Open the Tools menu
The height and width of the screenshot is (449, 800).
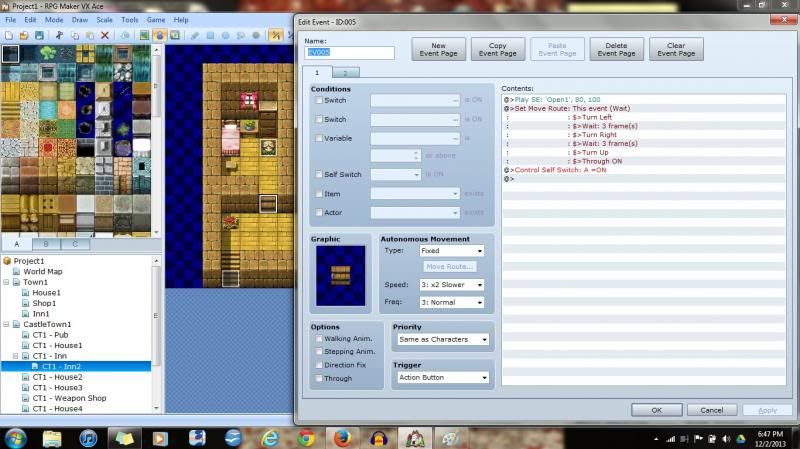(130, 20)
